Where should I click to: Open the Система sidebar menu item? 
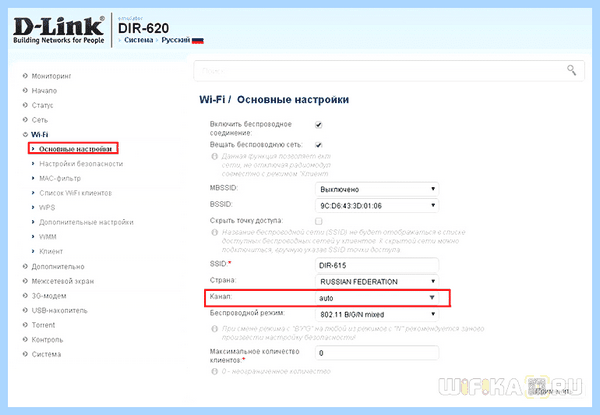tap(46, 355)
